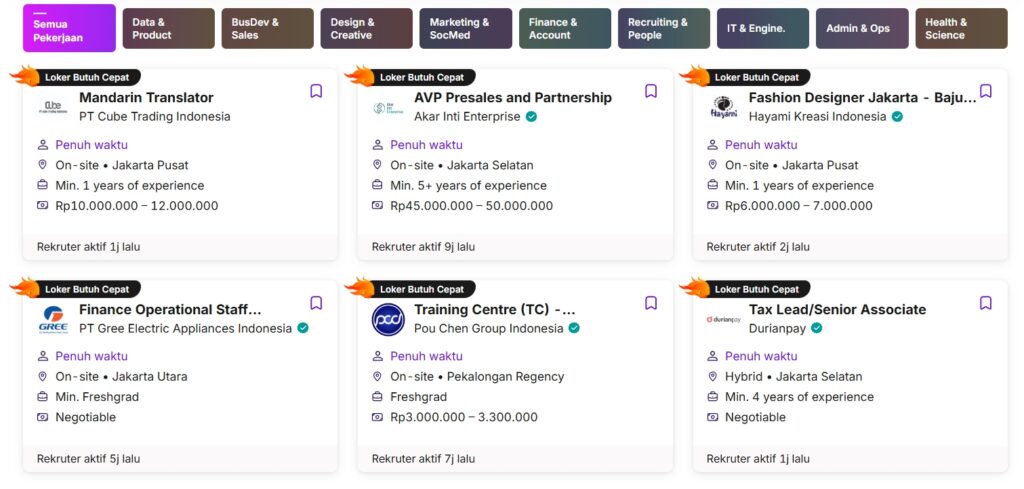Open Tax Lead/Senior Associate job title
This screenshot has height=489, width=1024.
point(837,309)
